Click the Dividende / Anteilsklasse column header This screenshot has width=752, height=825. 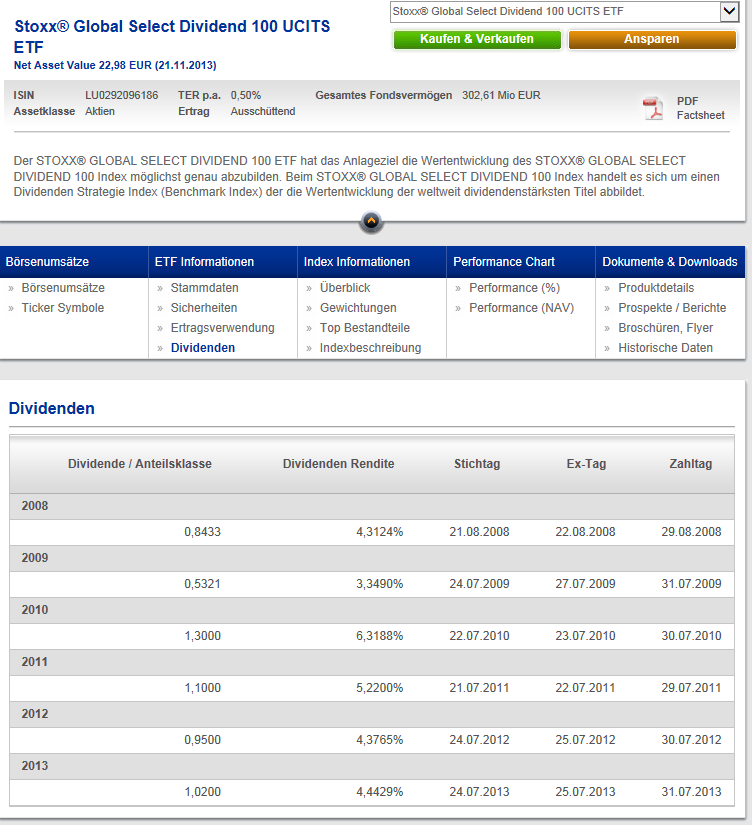[x=140, y=464]
